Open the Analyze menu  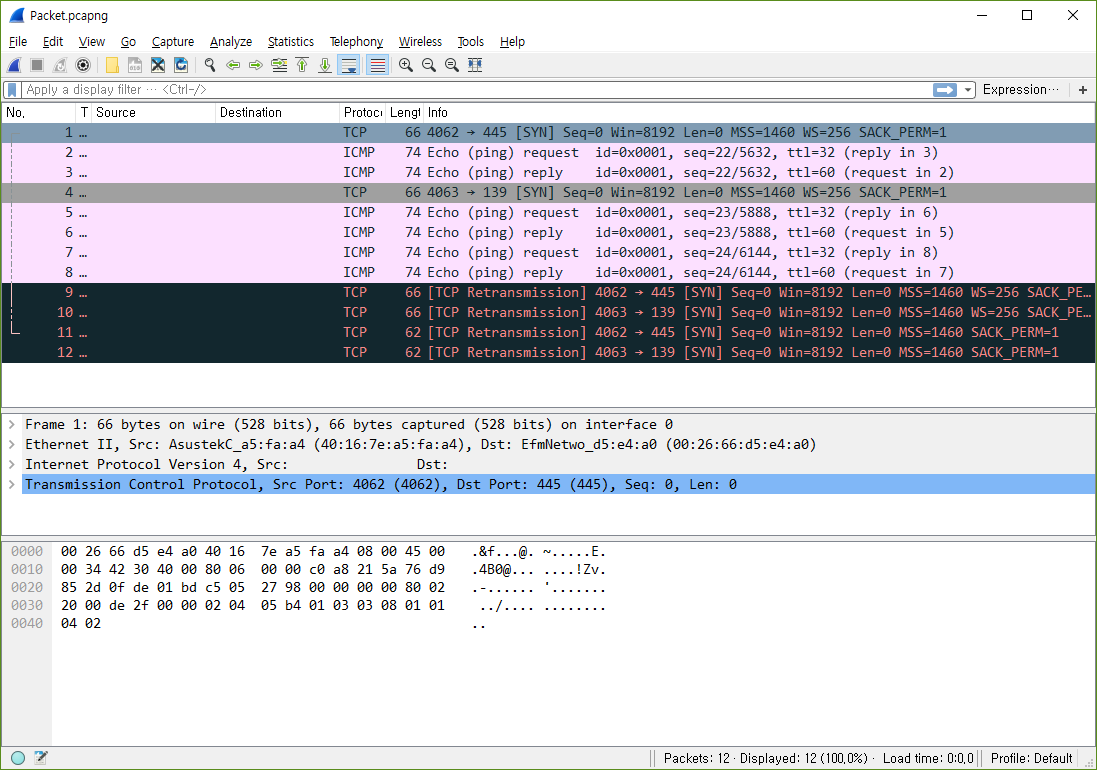[231, 42]
